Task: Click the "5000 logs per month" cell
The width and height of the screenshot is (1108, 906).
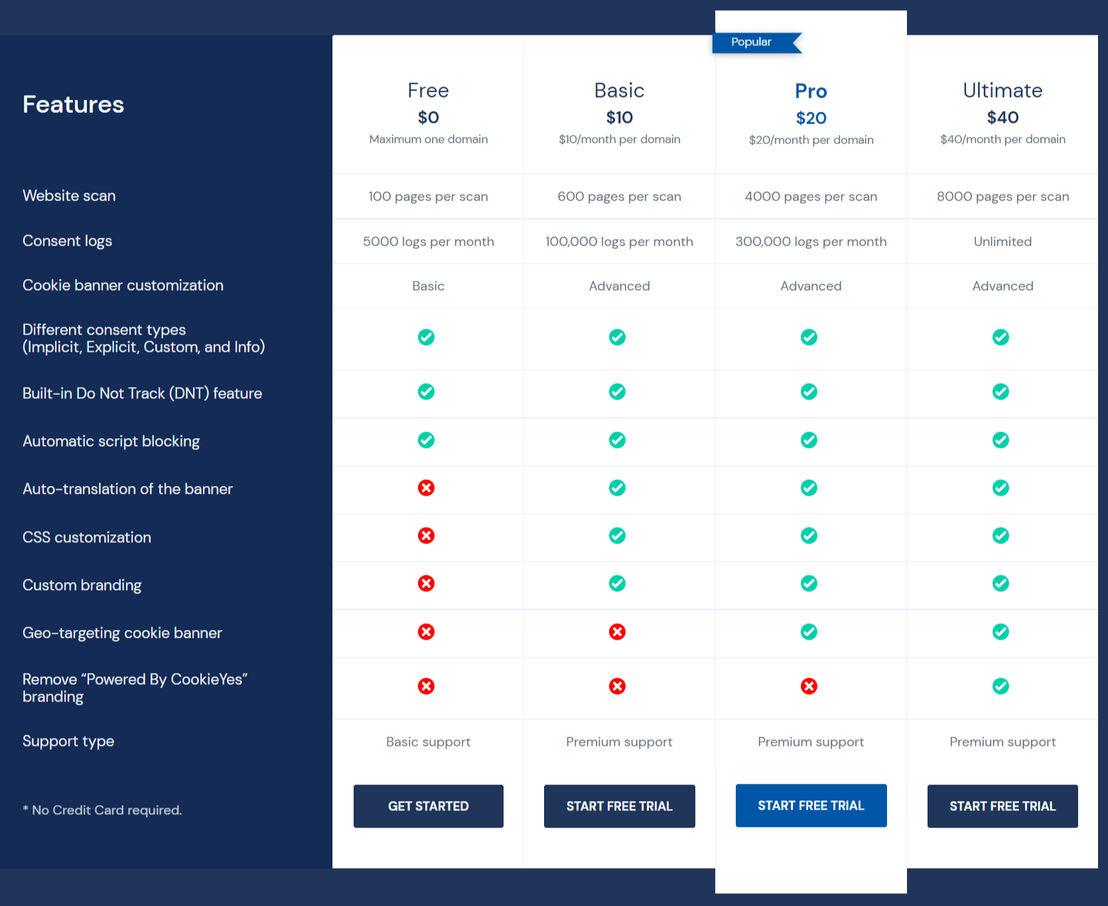Action: pos(428,242)
